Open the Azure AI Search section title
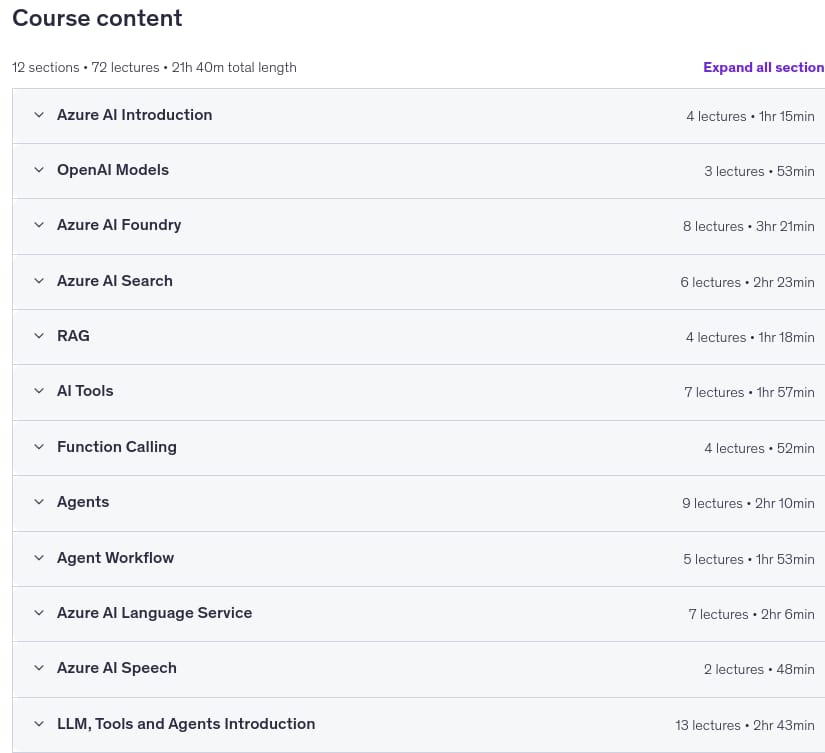Viewport: 825px width, 753px height. [115, 281]
